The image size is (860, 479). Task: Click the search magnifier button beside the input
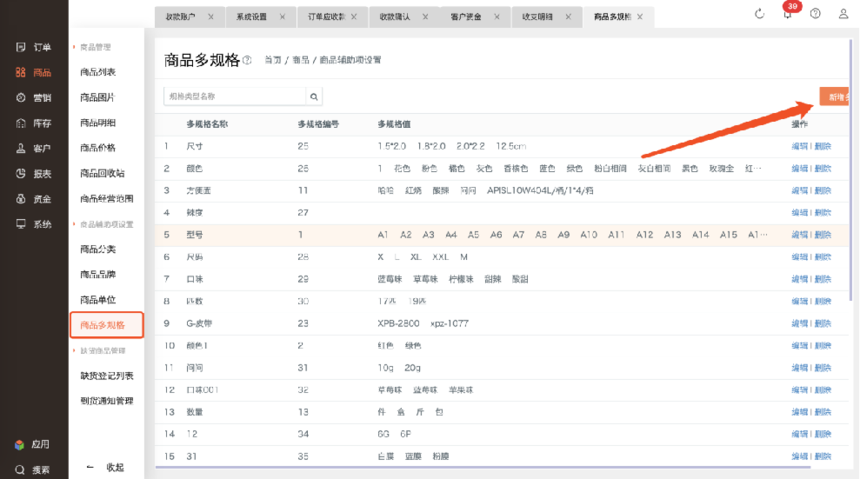(314, 97)
